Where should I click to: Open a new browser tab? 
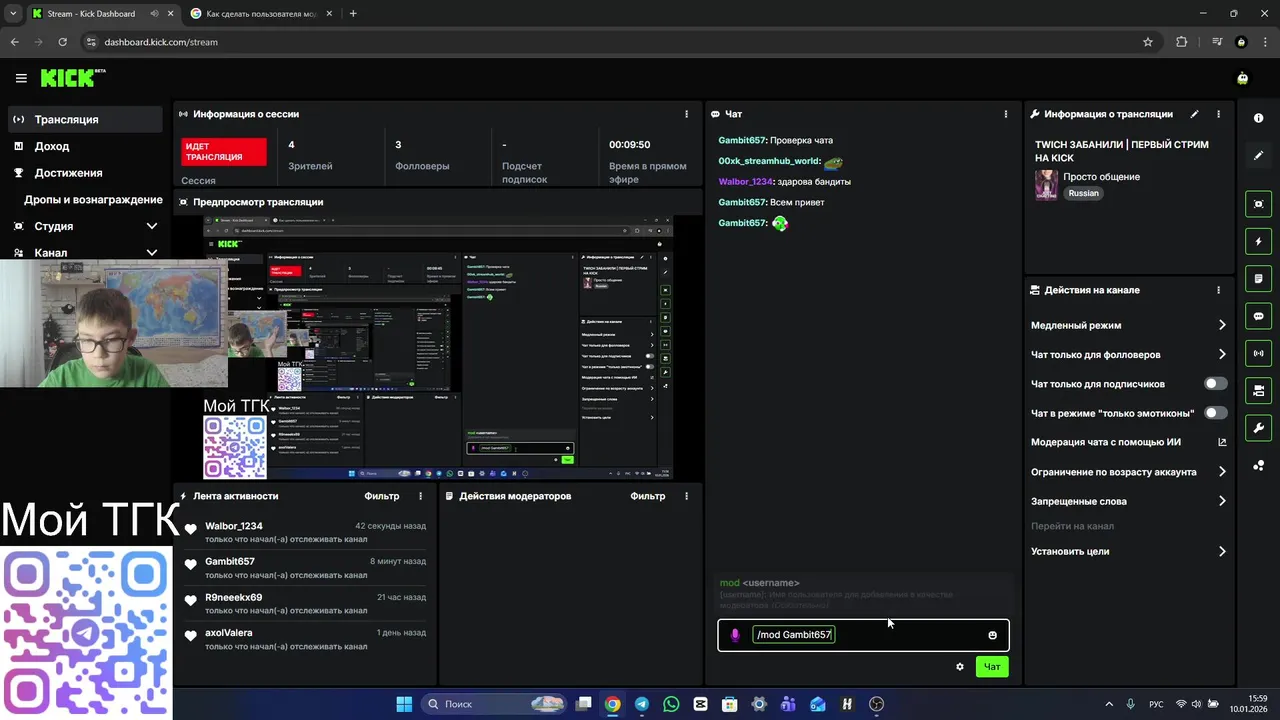click(353, 14)
